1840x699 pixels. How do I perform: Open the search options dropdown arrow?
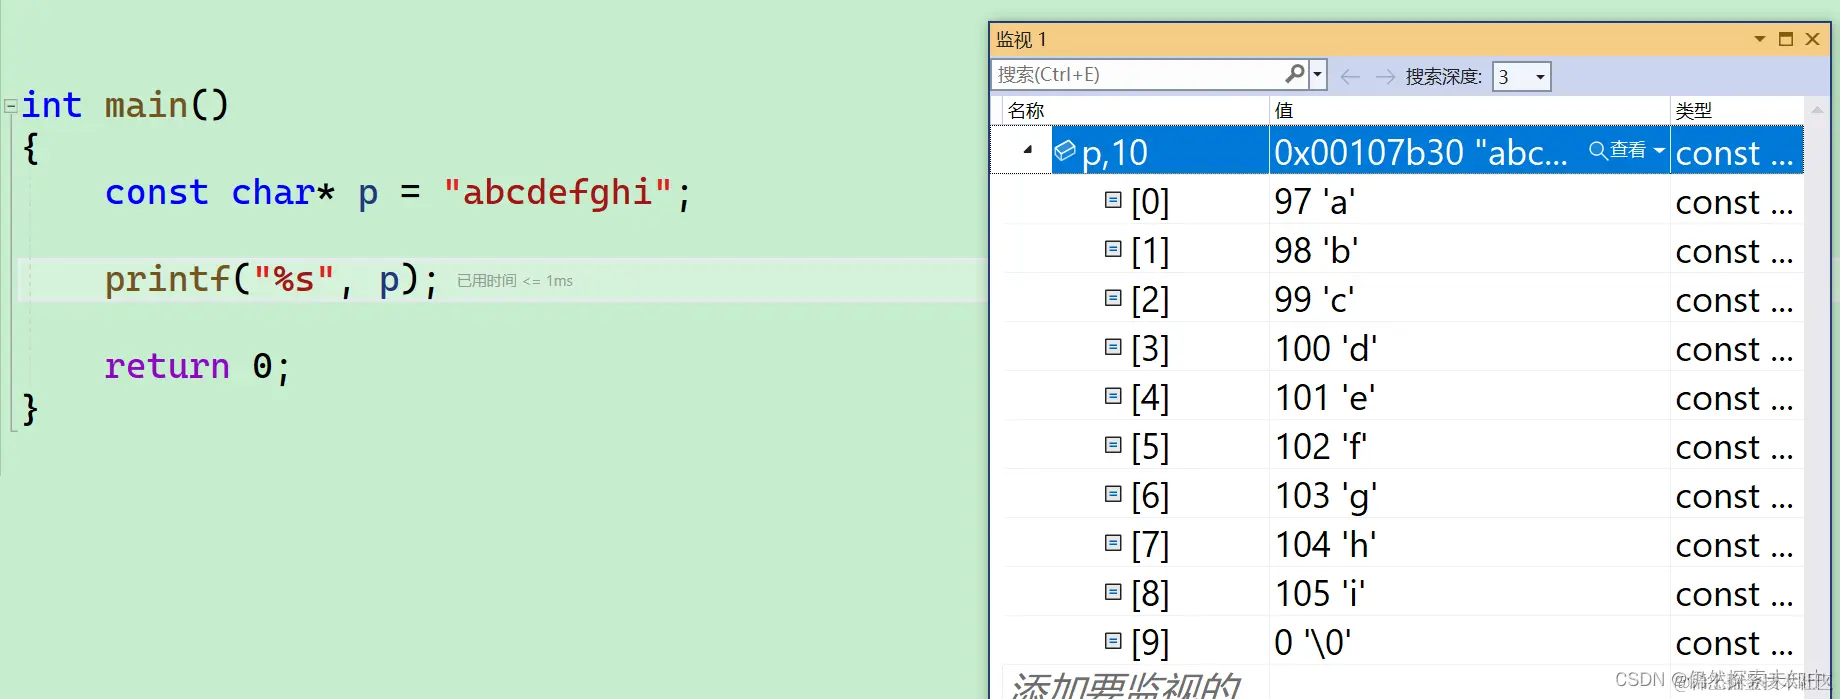pos(1318,75)
